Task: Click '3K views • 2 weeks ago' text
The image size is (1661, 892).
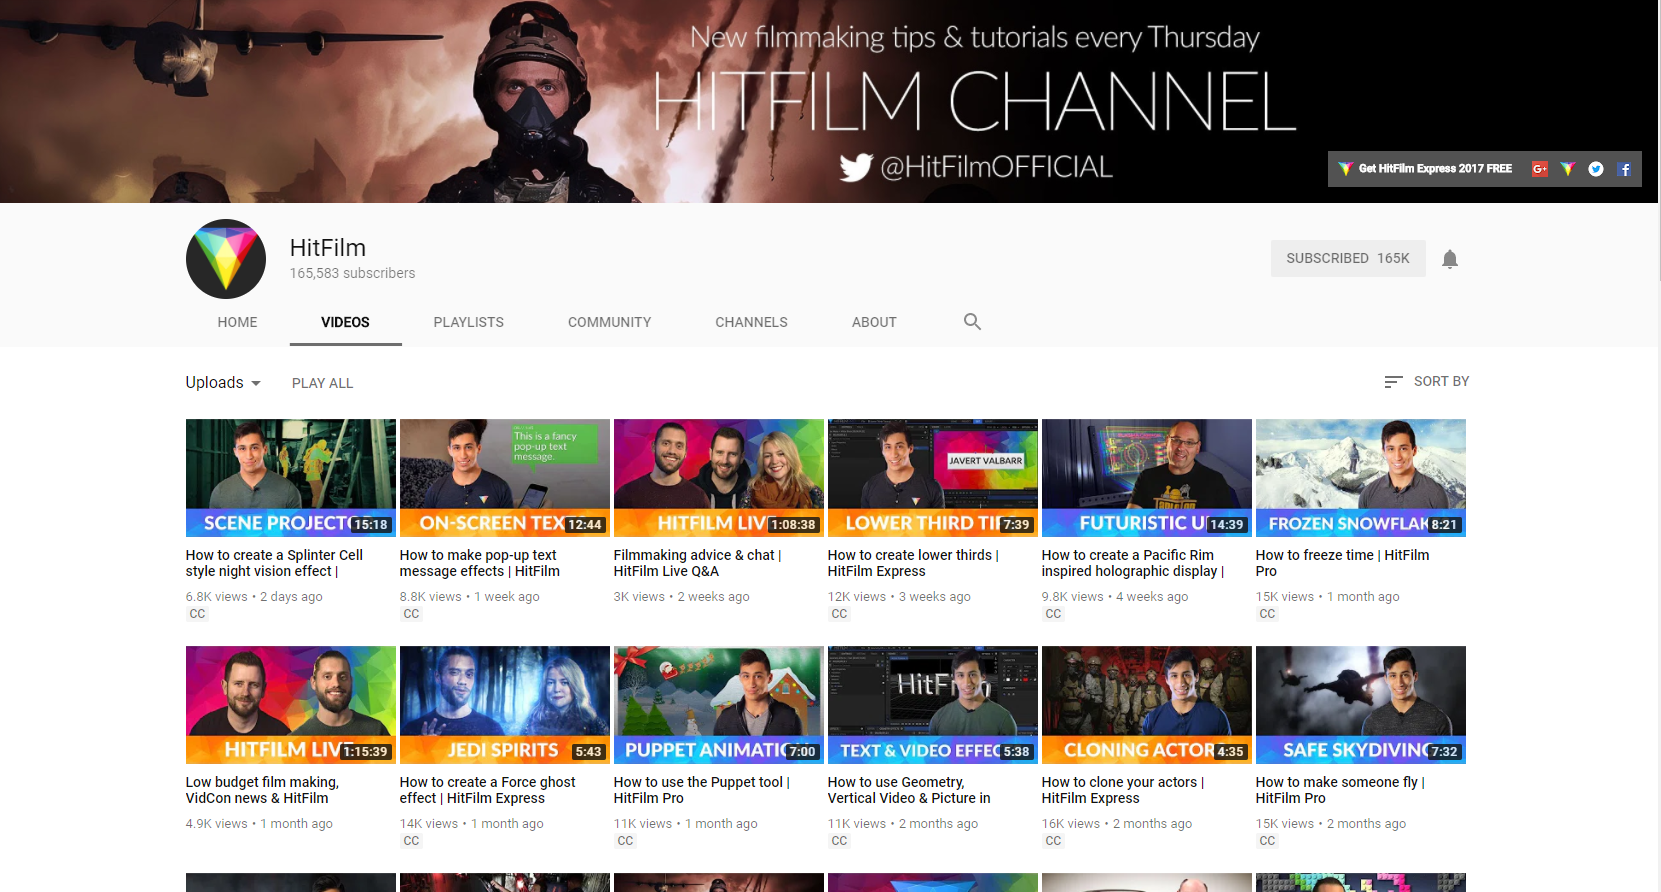Action: 681,597
